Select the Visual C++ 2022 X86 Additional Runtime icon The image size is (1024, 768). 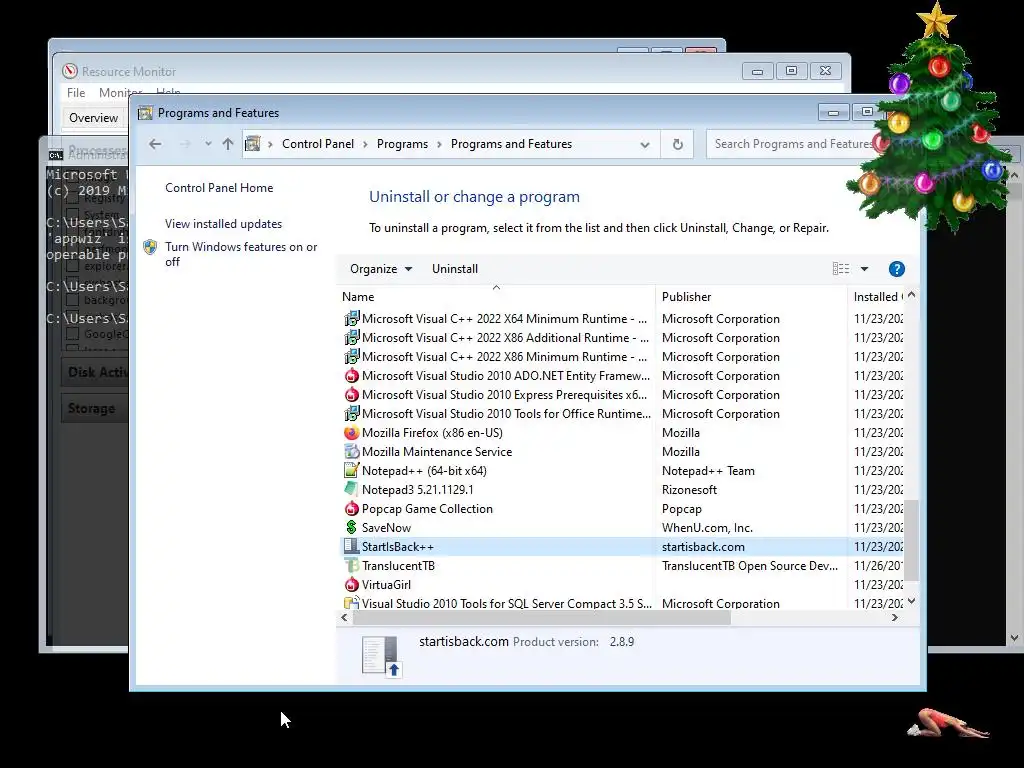pos(351,337)
